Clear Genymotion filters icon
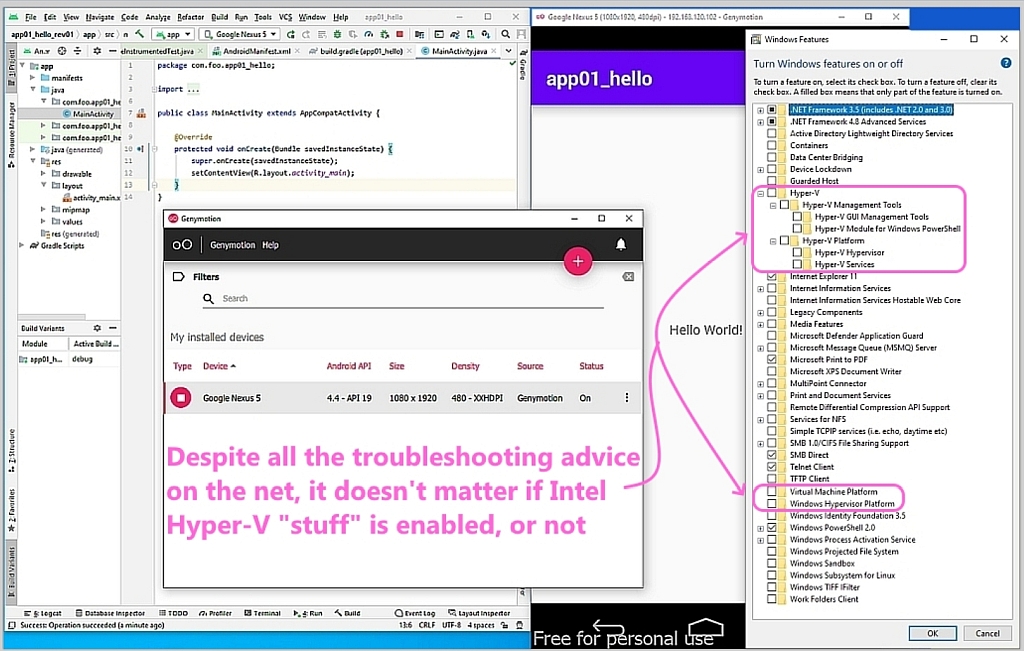This screenshot has width=1024, height=651. point(628,277)
